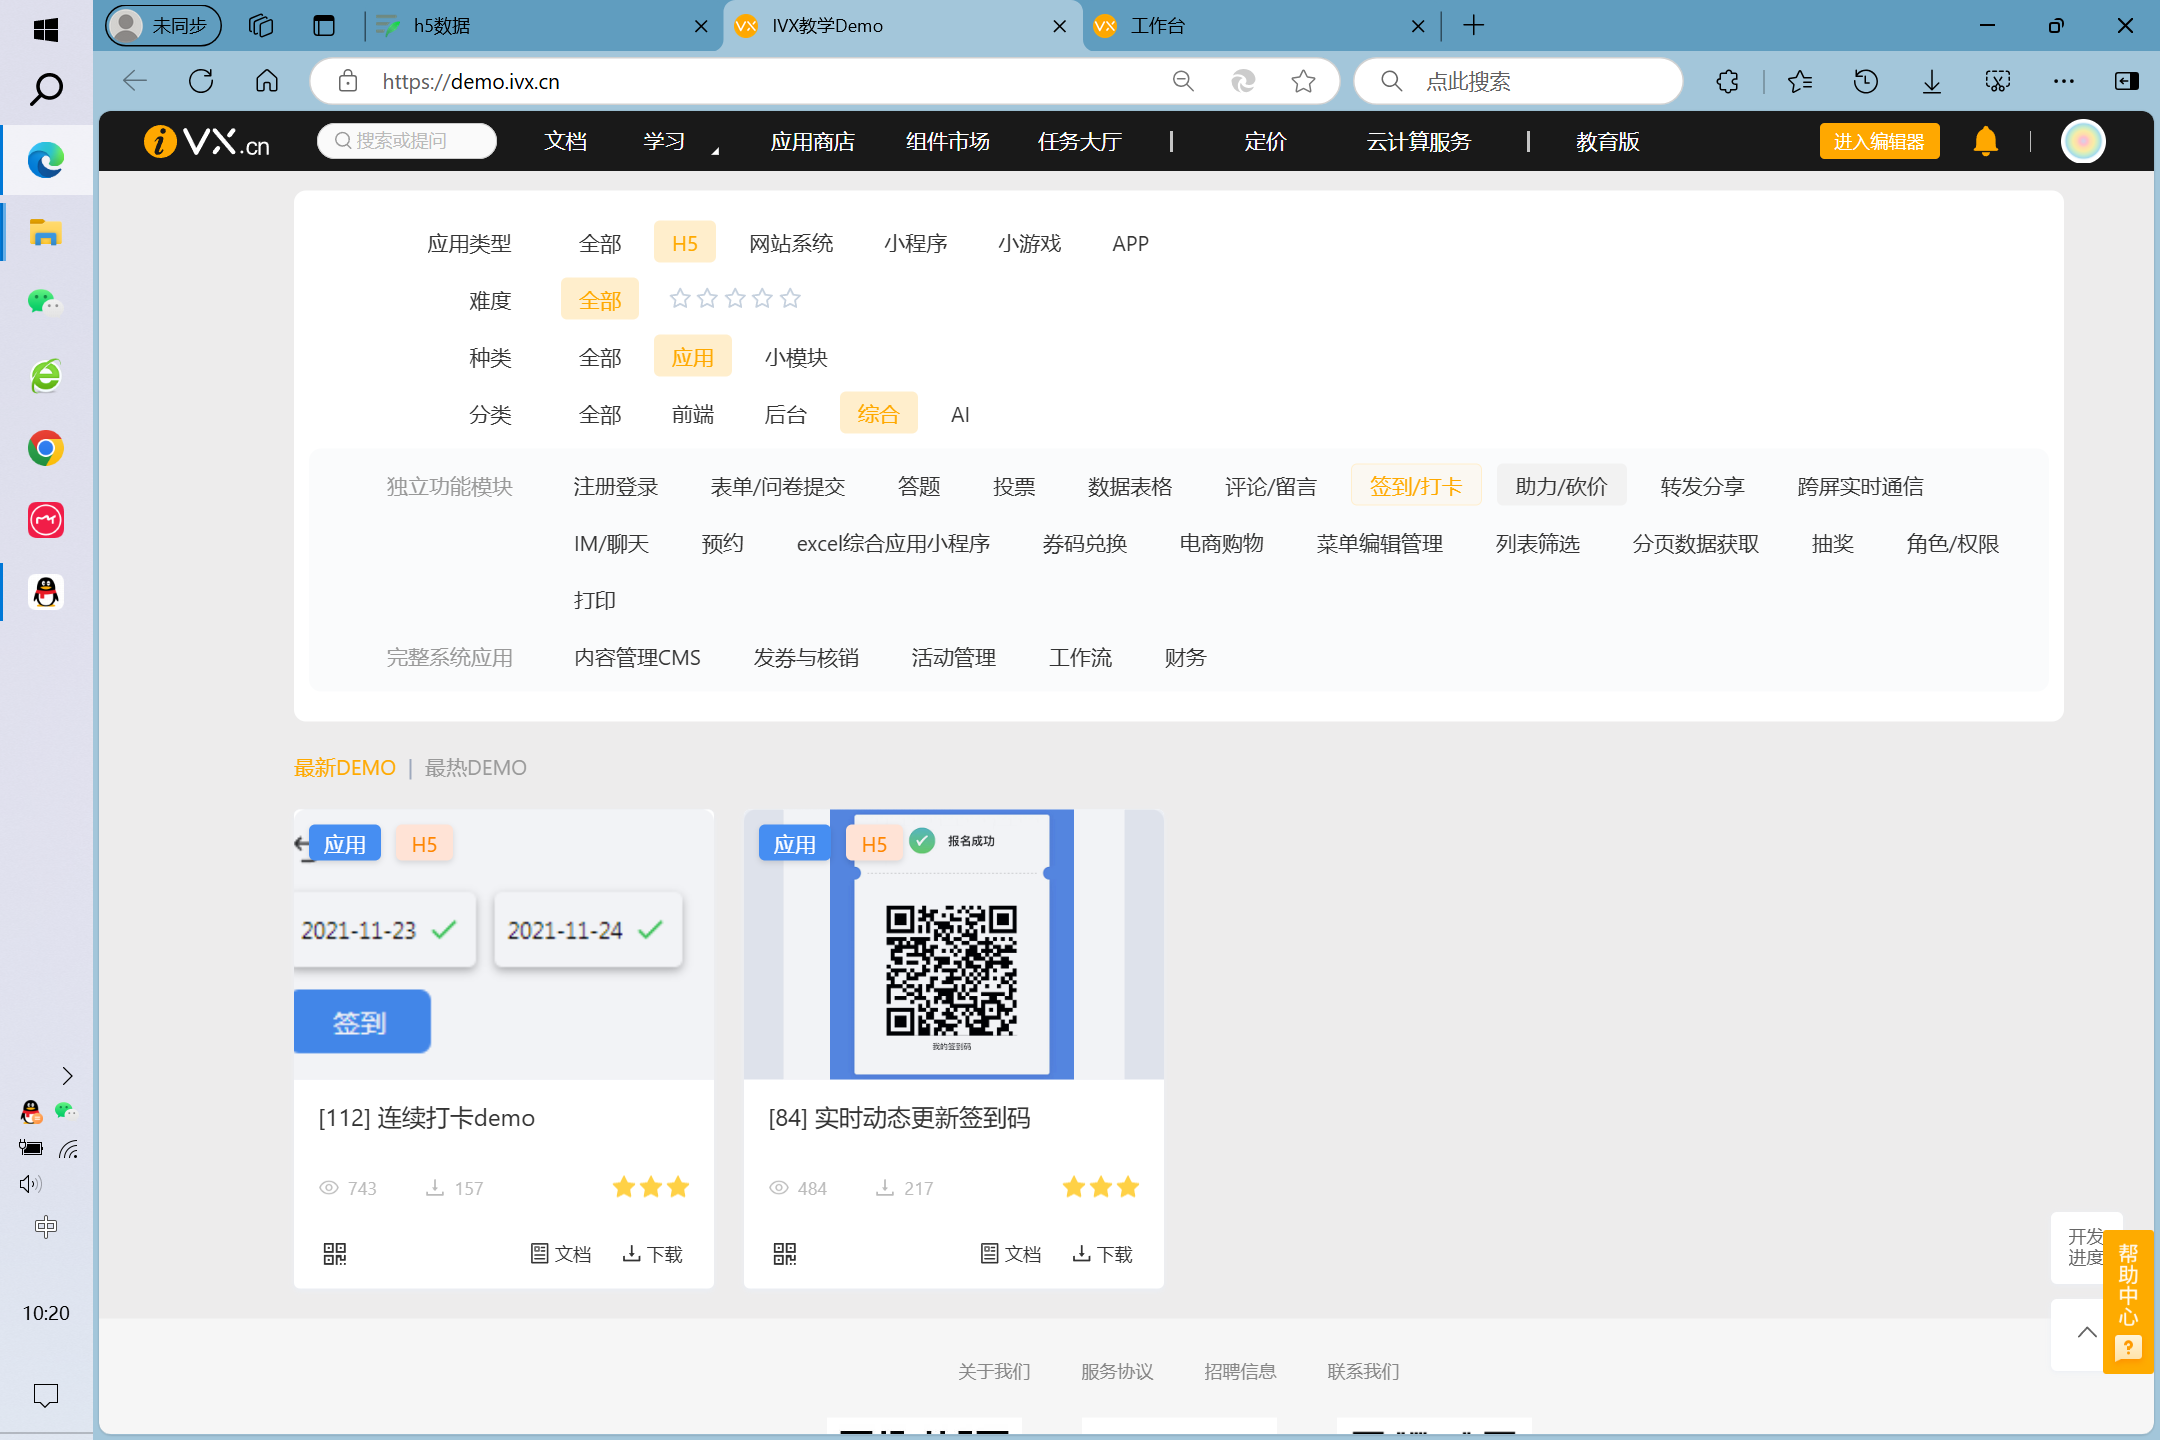Viewport: 2160px width, 1440px height.
Task: Download the 实时动态更新签到码 demo
Action: [1102, 1254]
